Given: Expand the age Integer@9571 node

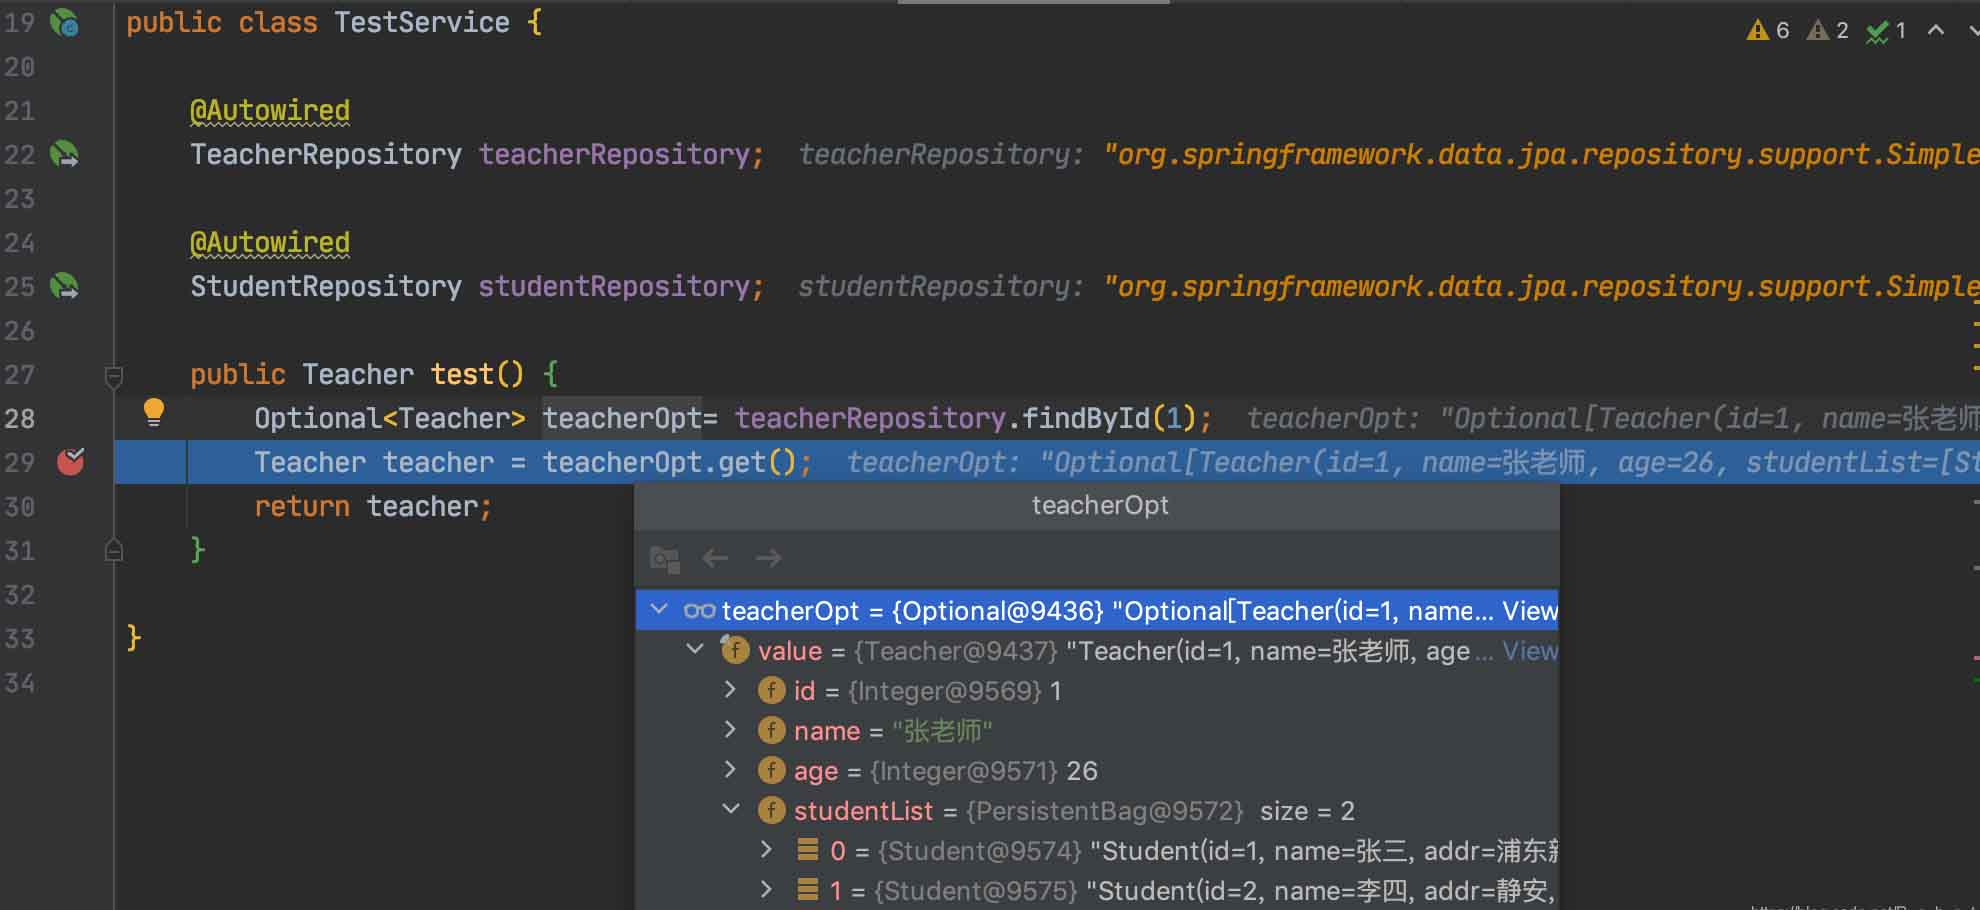Looking at the screenshot, I should (730, 769).
